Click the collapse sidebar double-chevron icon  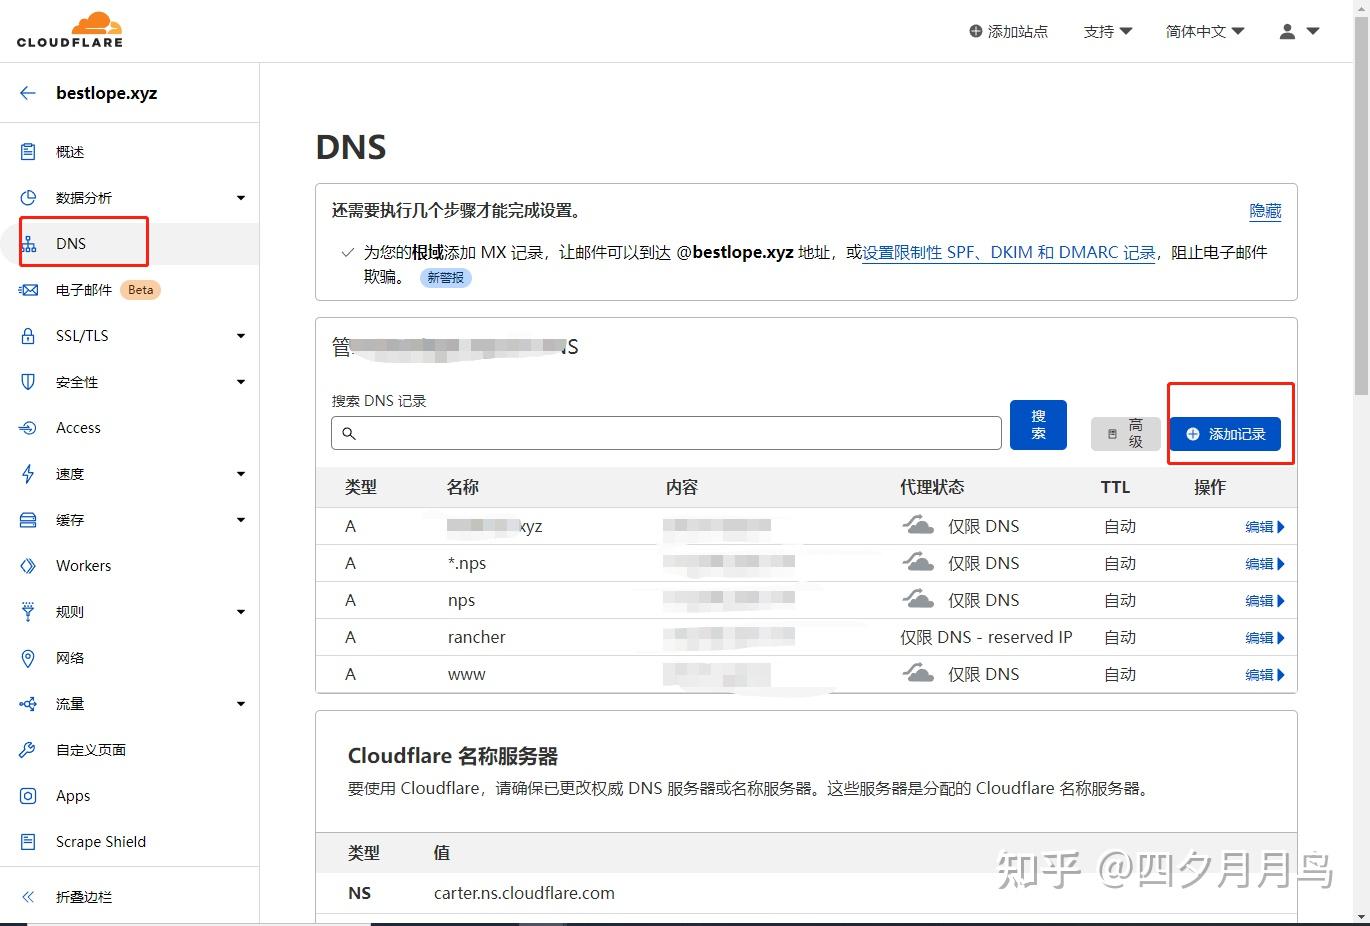pyautogui.click(x=28, y=897)
